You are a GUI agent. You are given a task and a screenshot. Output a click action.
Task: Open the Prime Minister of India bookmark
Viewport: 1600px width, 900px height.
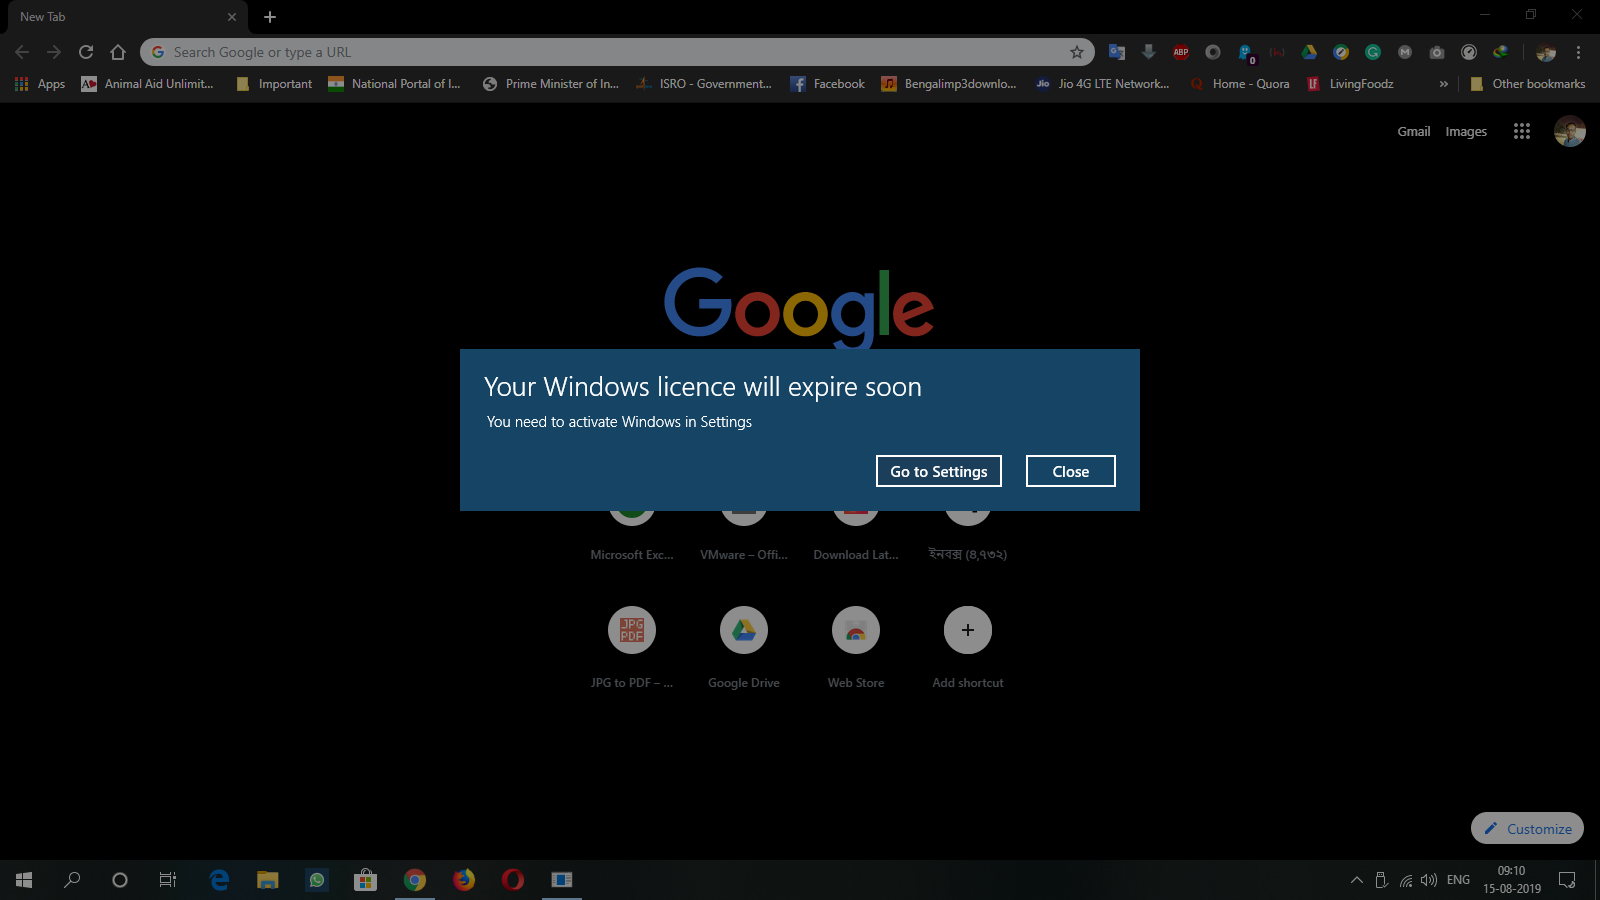tap(551, 84)
